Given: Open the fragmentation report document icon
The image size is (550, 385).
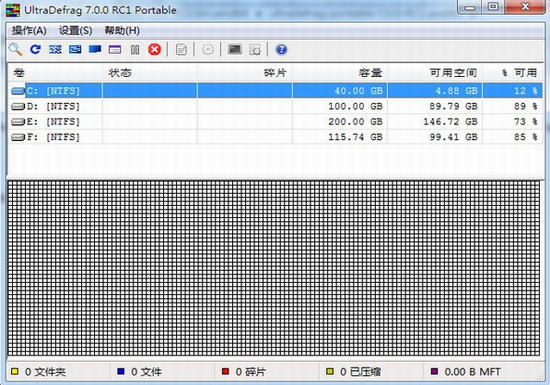Looking at the screenshot, I should [181, 49].
